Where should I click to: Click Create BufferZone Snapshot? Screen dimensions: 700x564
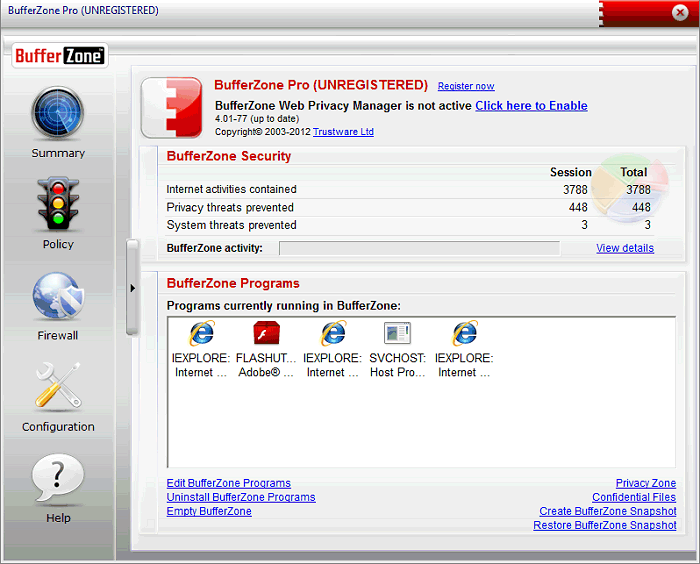coord(608,511)
